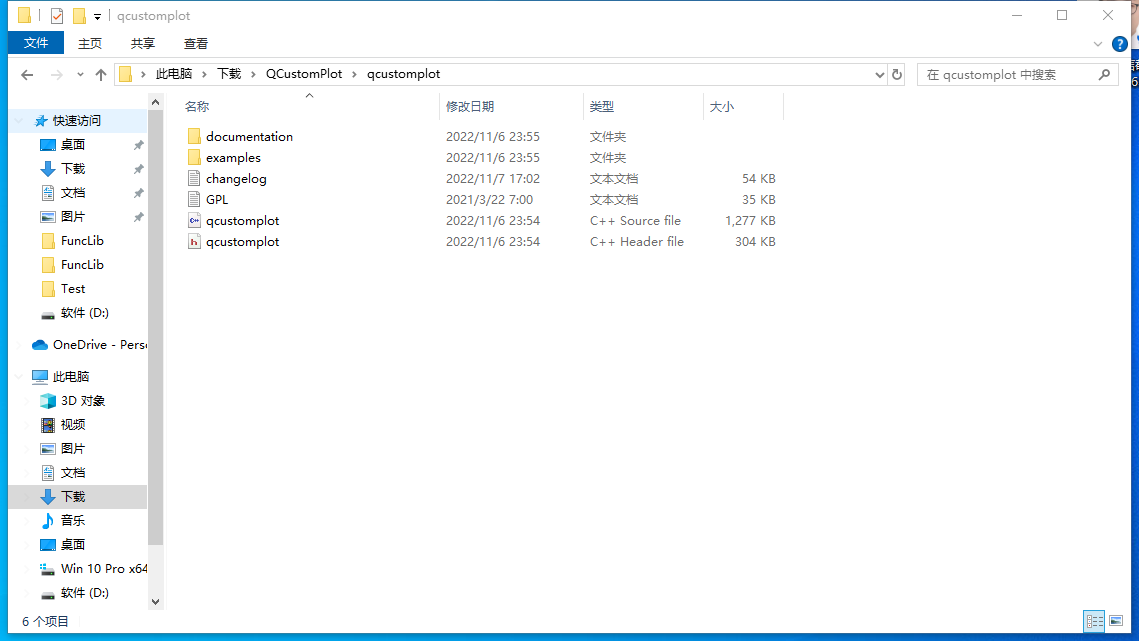Open the Help question mark icon

point(1120,44)
